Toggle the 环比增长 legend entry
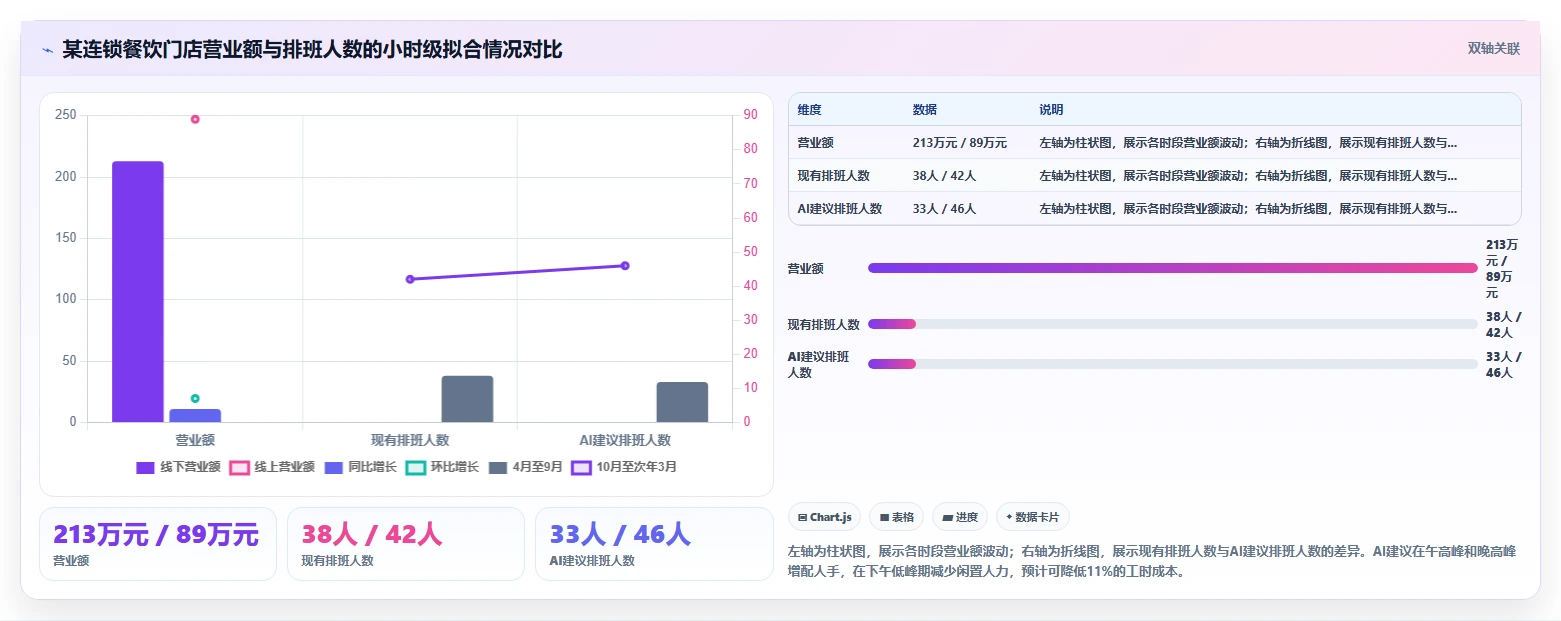Screen dimensions: 1561x621 coord(442,467)
